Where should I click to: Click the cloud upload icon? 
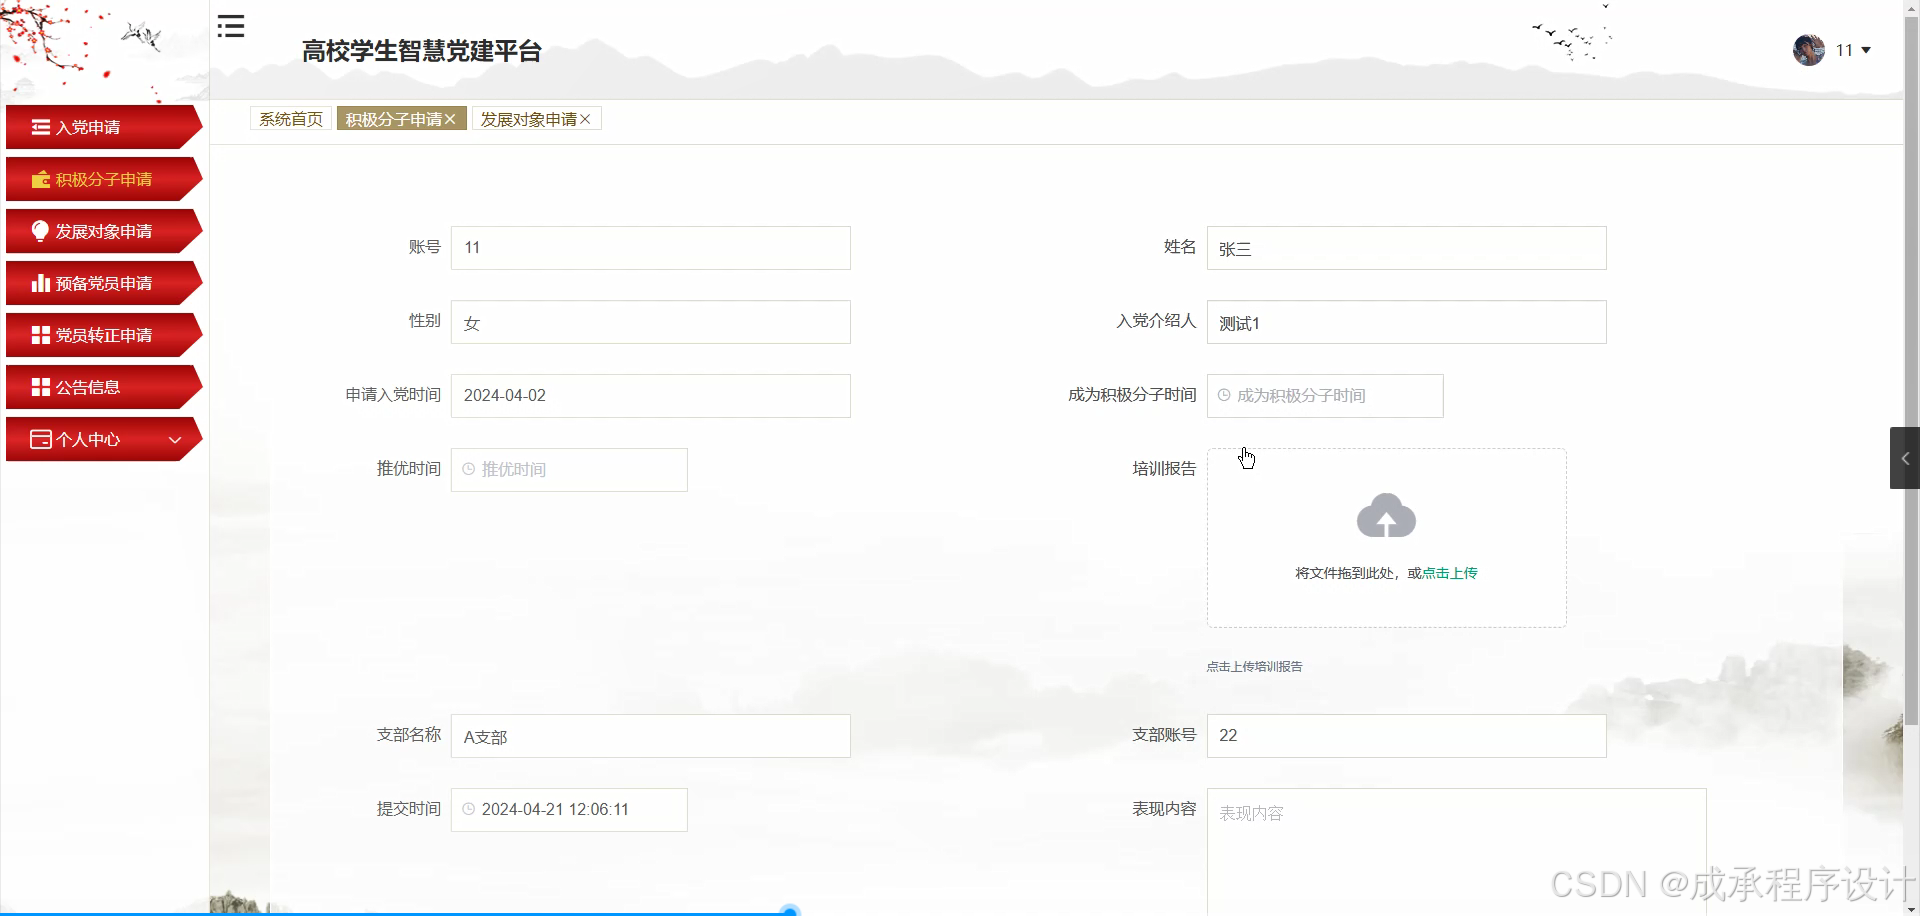pyautogui.click(x=1386, y=515)
